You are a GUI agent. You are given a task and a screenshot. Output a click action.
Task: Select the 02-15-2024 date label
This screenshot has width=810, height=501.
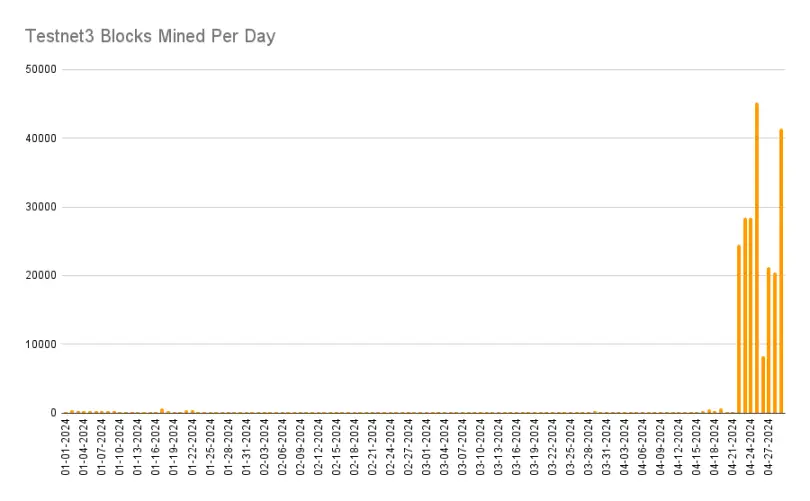[336, 448]
